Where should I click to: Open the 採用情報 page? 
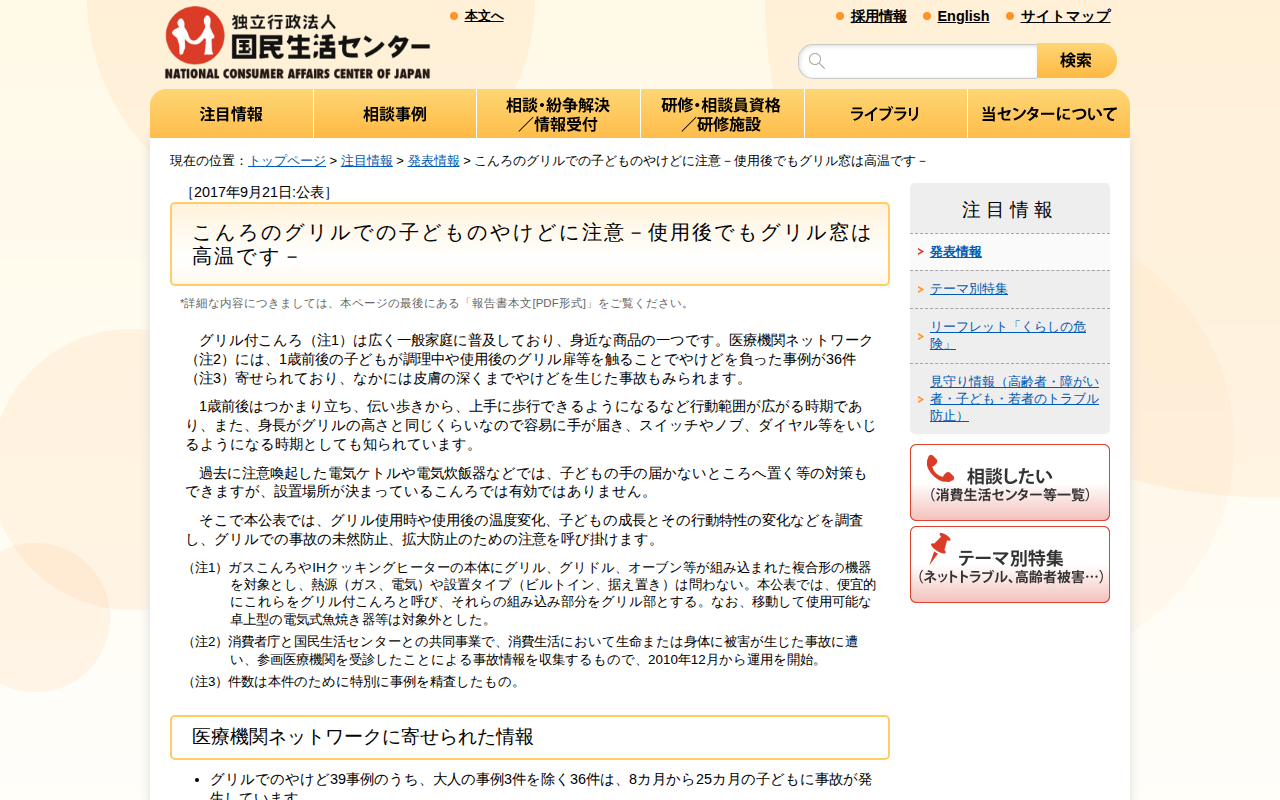877,16
